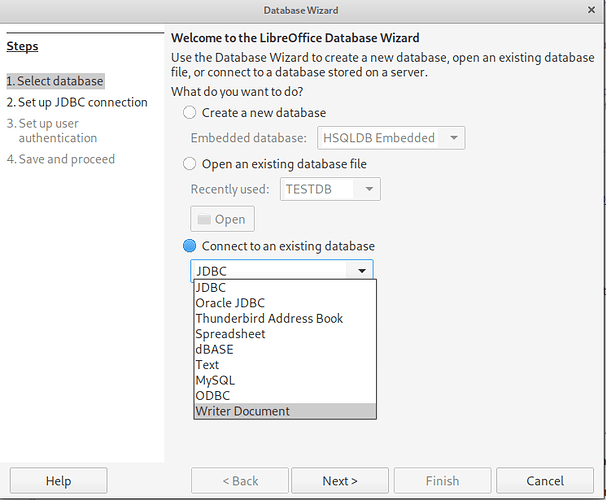Image resolution: width=606 pixels, height=500 pixels.
Task: Click the Cancel button
Action: (x=545, y=481)
